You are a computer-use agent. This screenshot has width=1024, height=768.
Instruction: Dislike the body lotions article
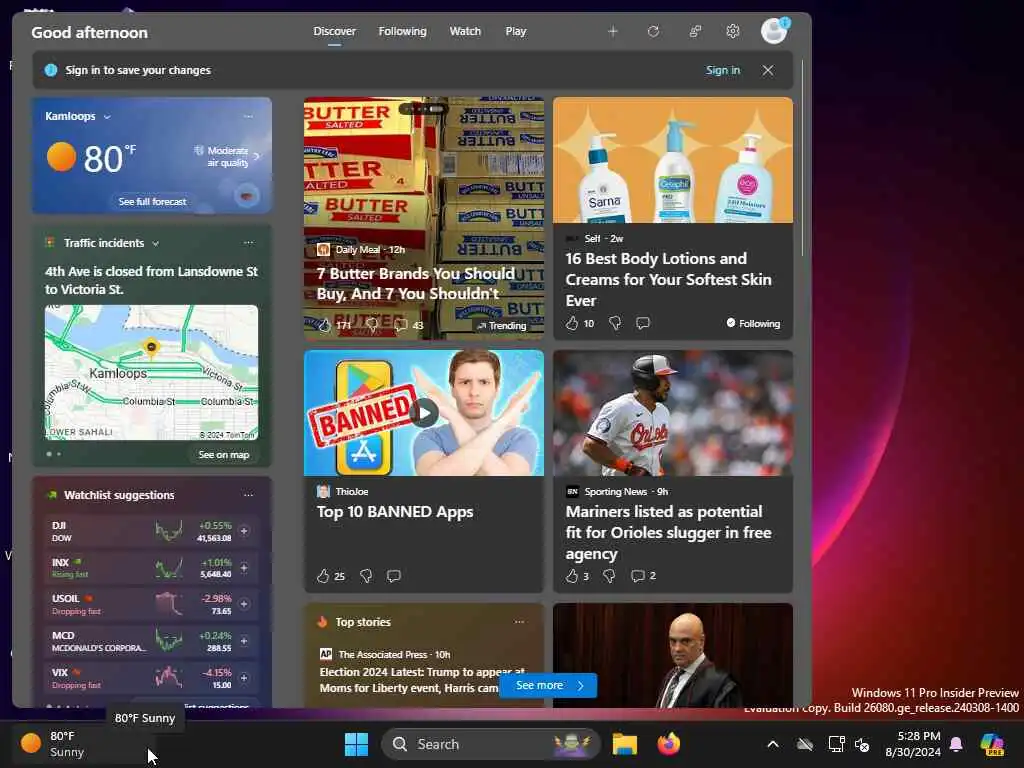615,323
